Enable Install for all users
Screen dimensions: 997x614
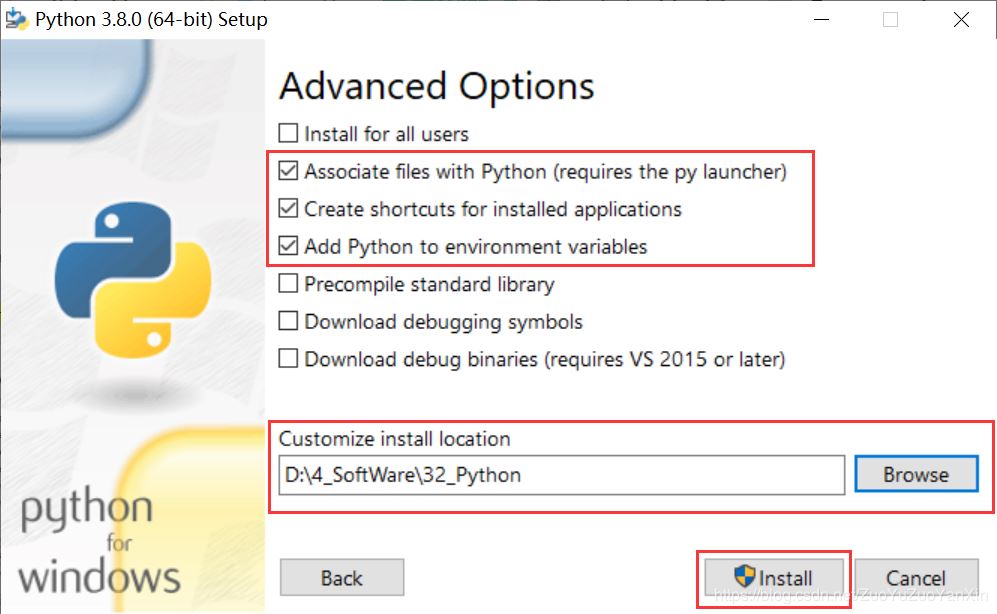[288, 133]
